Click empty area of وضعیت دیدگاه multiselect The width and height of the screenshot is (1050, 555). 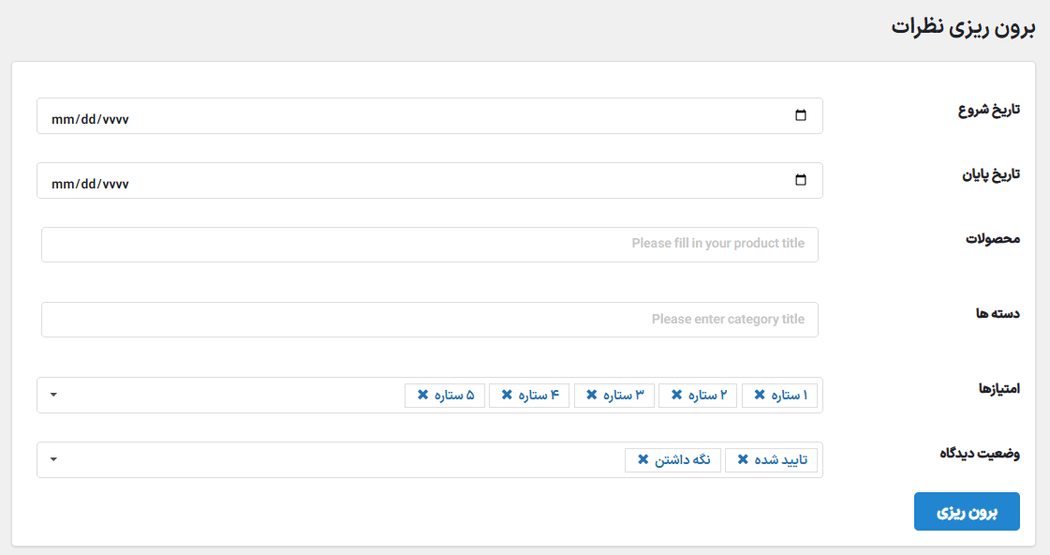[330, 460]
